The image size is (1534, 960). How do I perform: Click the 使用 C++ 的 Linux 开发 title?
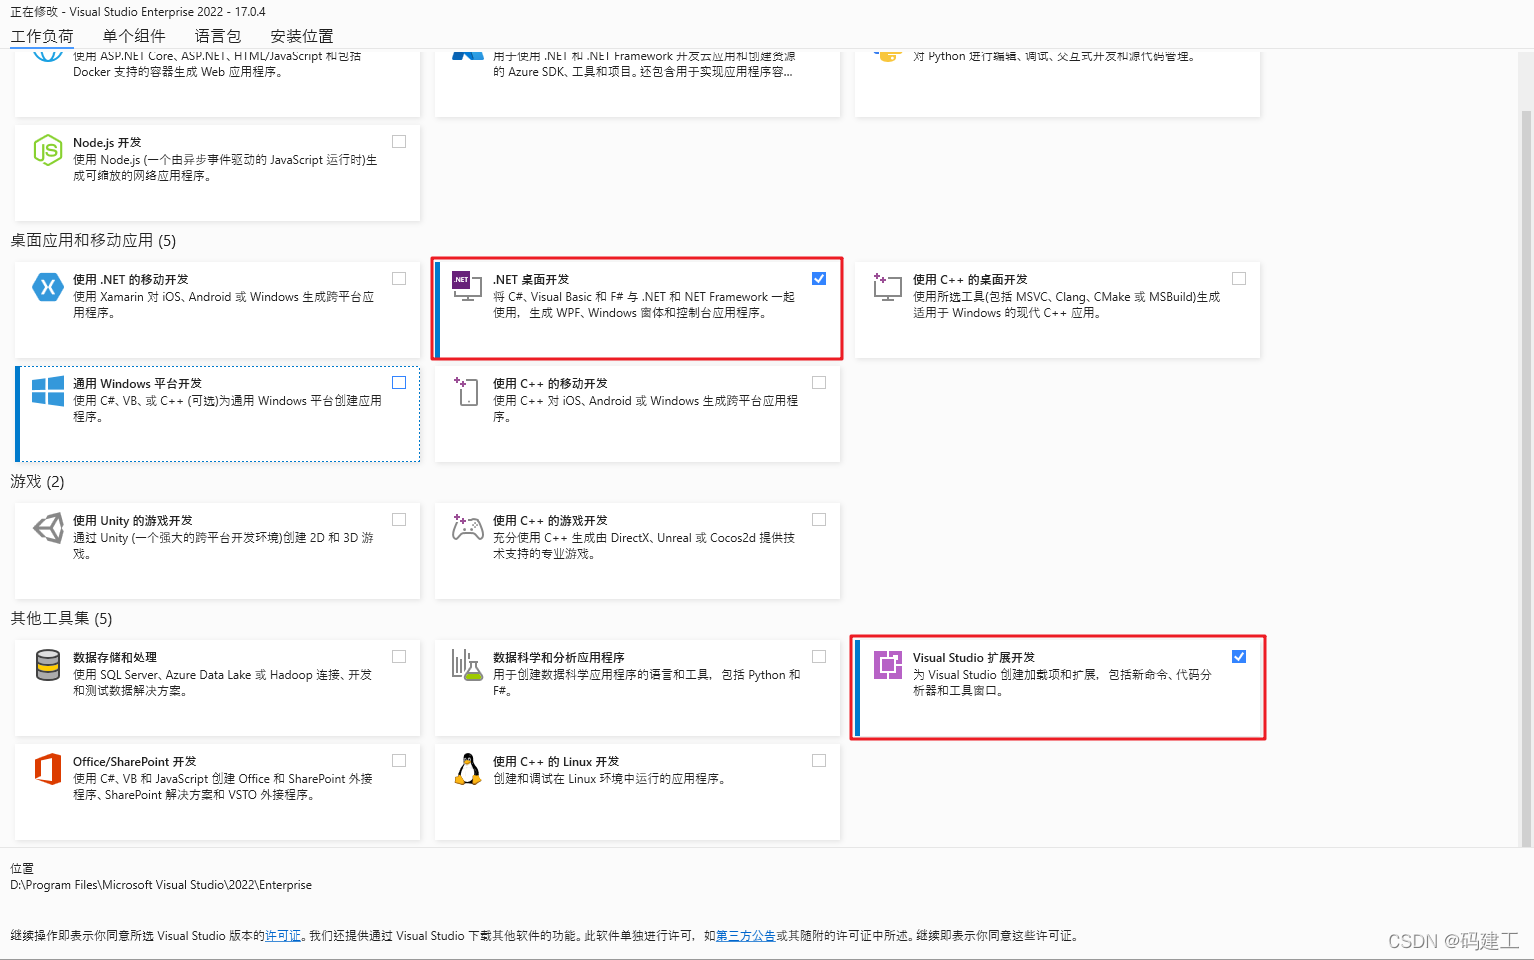pos(556,762)
